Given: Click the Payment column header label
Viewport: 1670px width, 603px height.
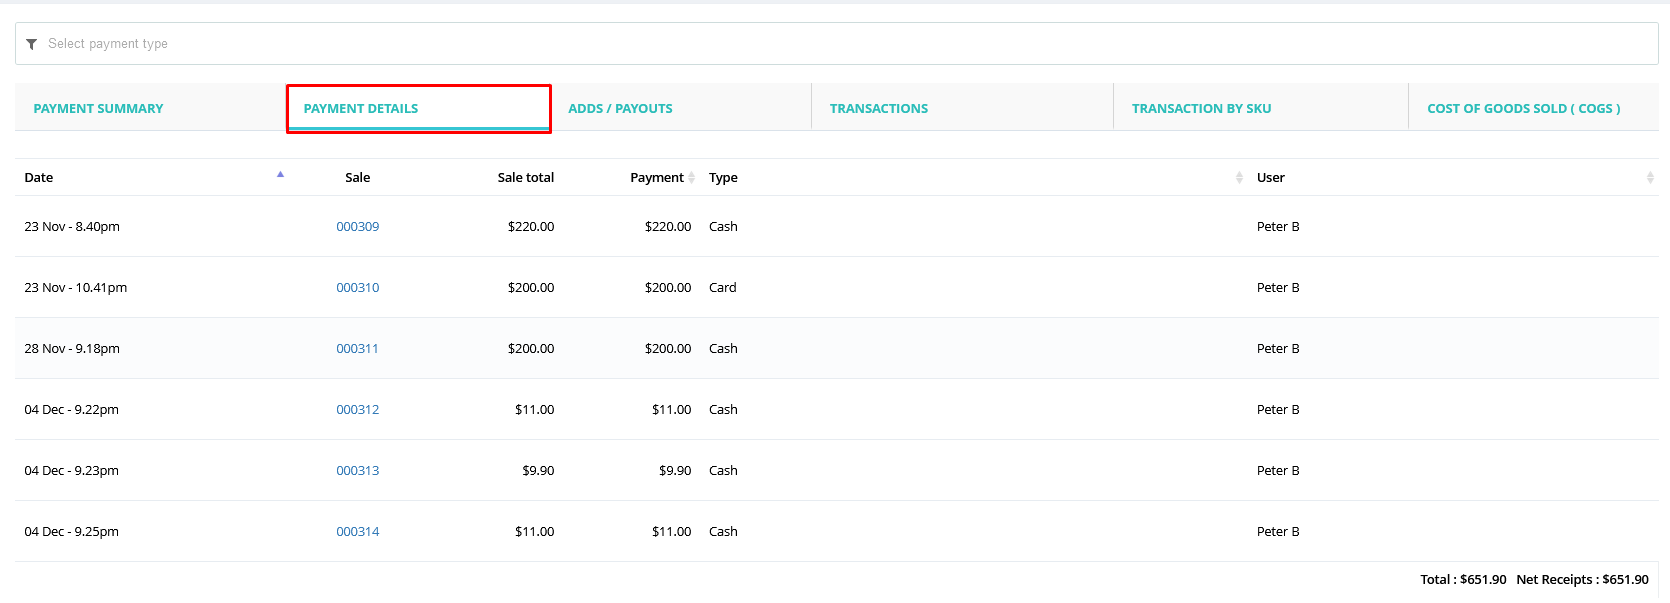Looking at the screenshot, I should (657, 177).
